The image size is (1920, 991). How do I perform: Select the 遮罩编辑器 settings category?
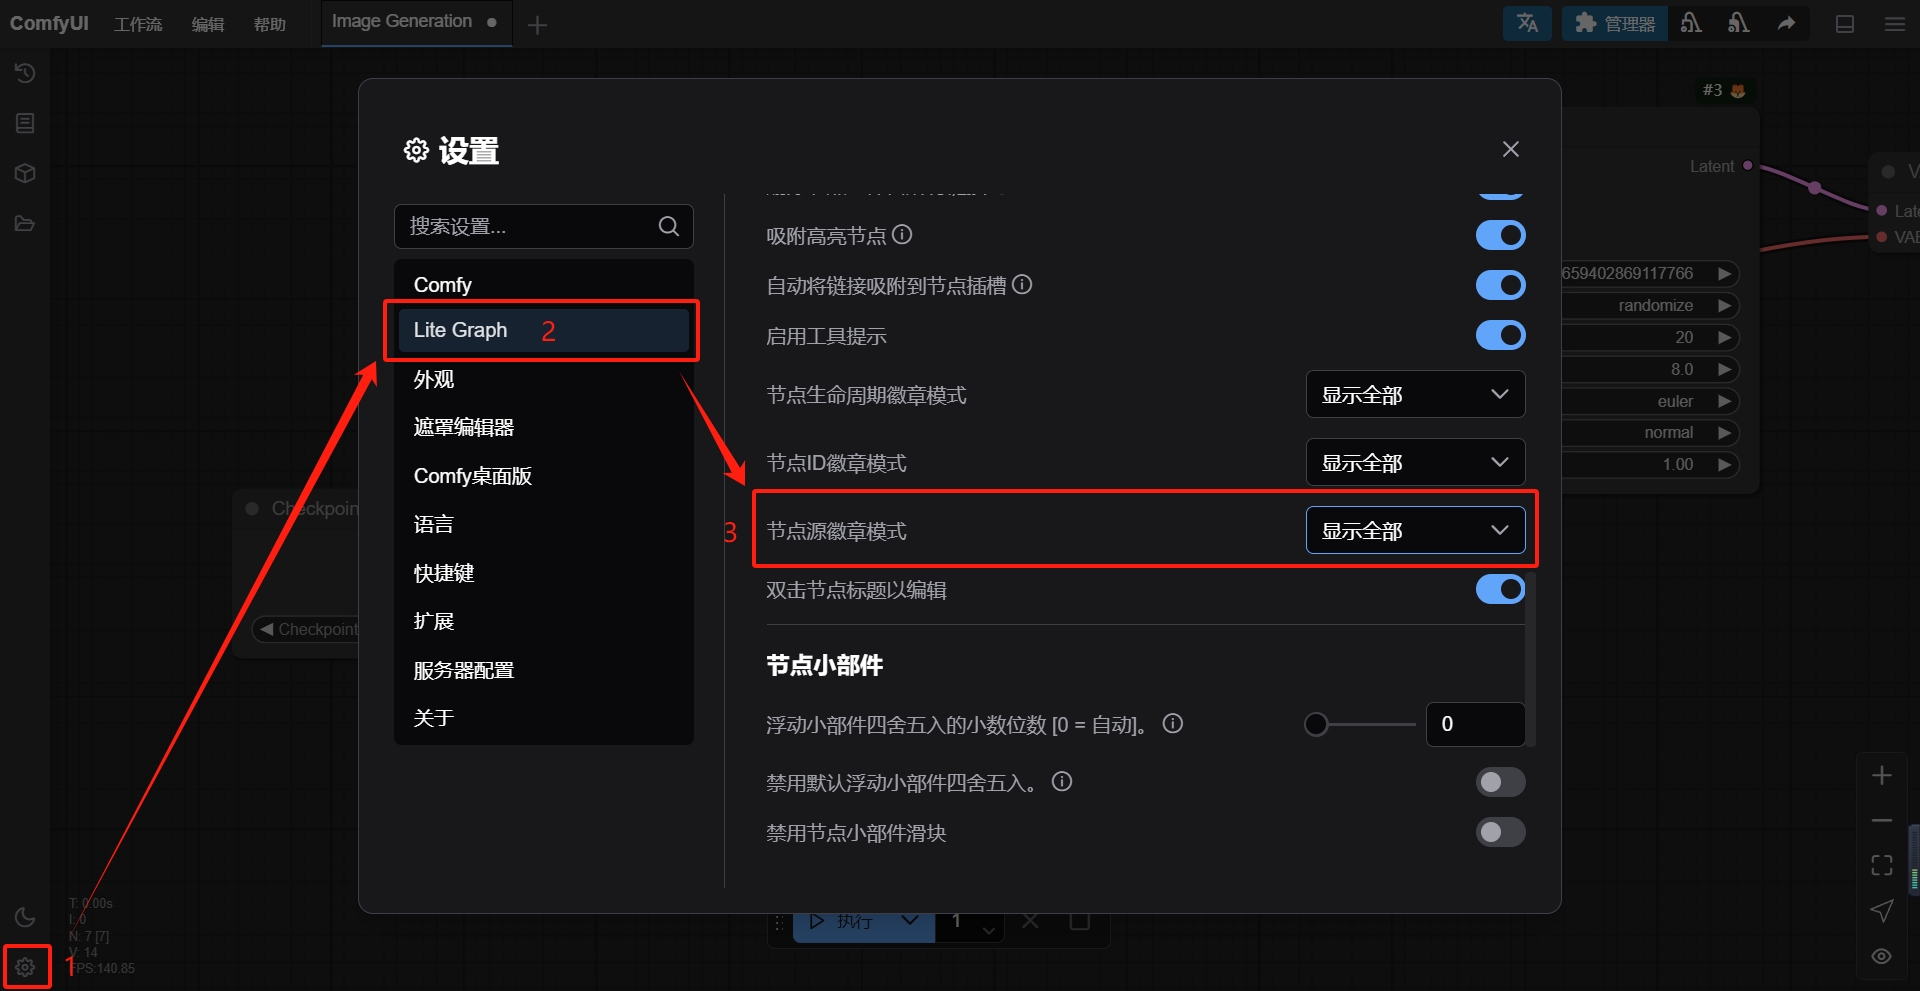(544, 427)
